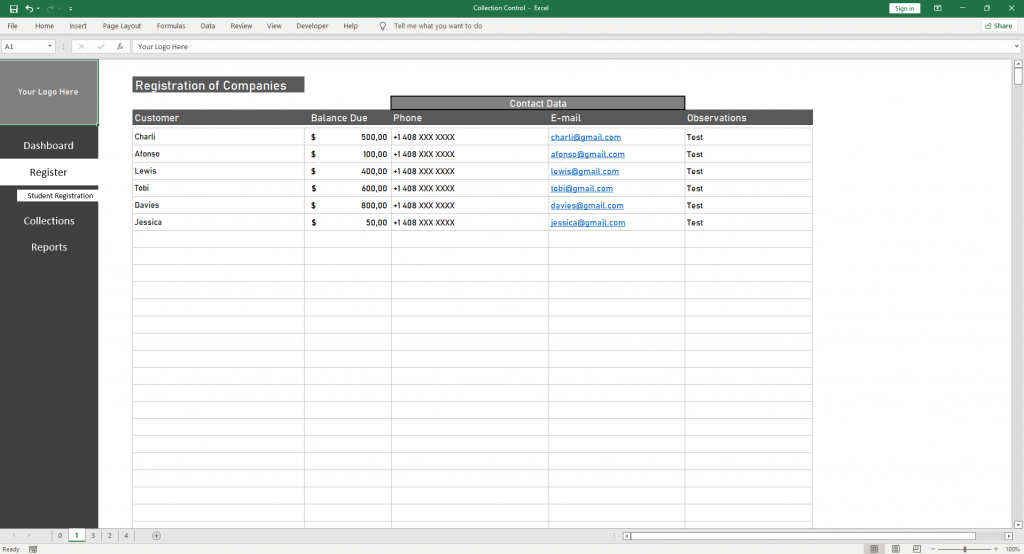Screen dimensions: 1024x554
Task: Select the Contact Data header
Action: click(537, 103)
